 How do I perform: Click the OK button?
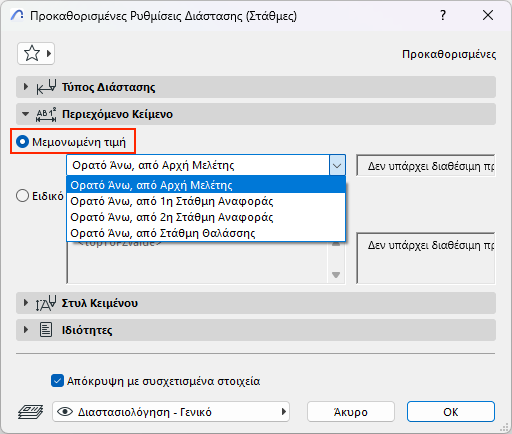451,412
